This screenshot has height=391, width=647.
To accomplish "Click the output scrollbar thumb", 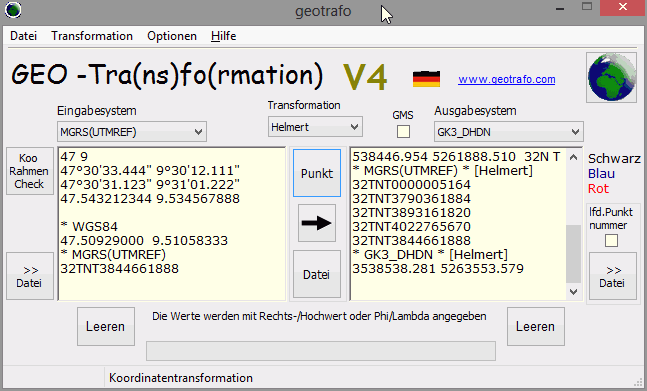I will click(x=573, y=254).
